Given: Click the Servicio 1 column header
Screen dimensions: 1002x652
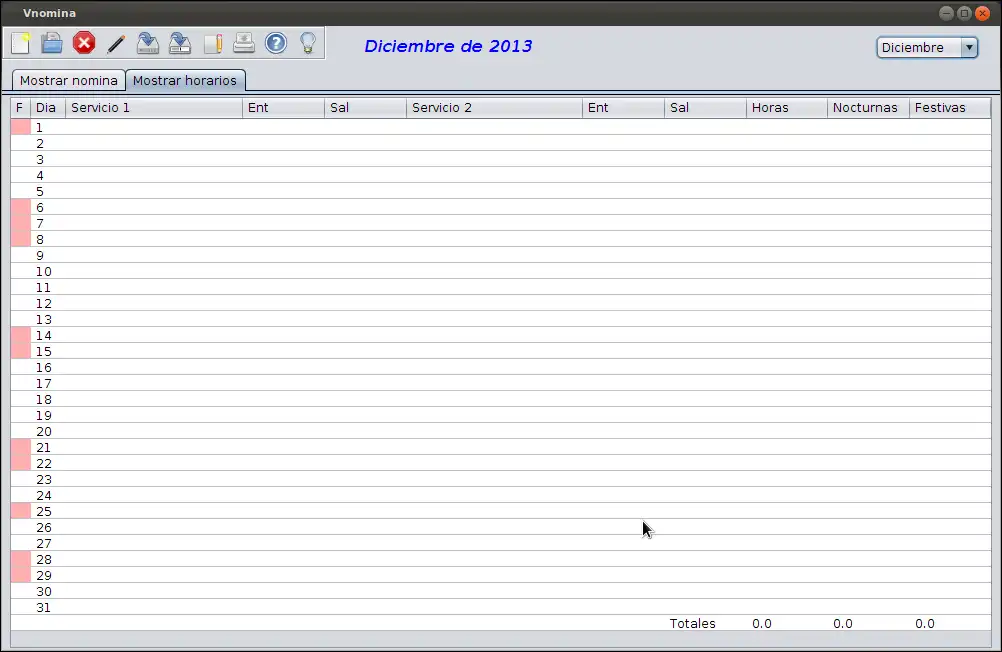Looking at the screenshot, I should [x=154, y=107].
